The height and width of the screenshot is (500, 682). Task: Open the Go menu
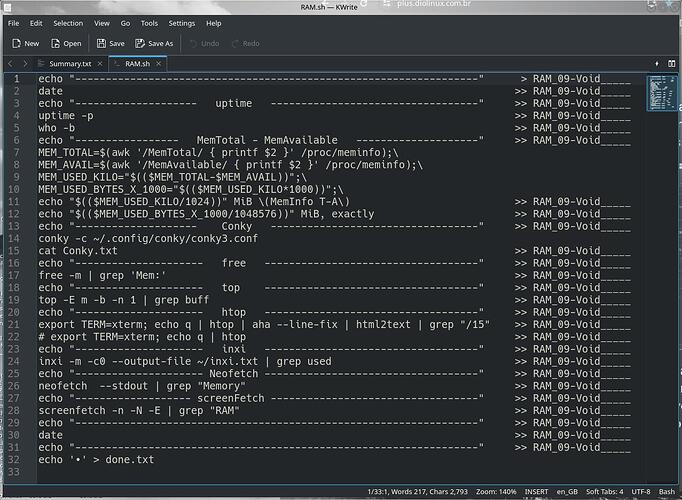(x=125, y=23)
